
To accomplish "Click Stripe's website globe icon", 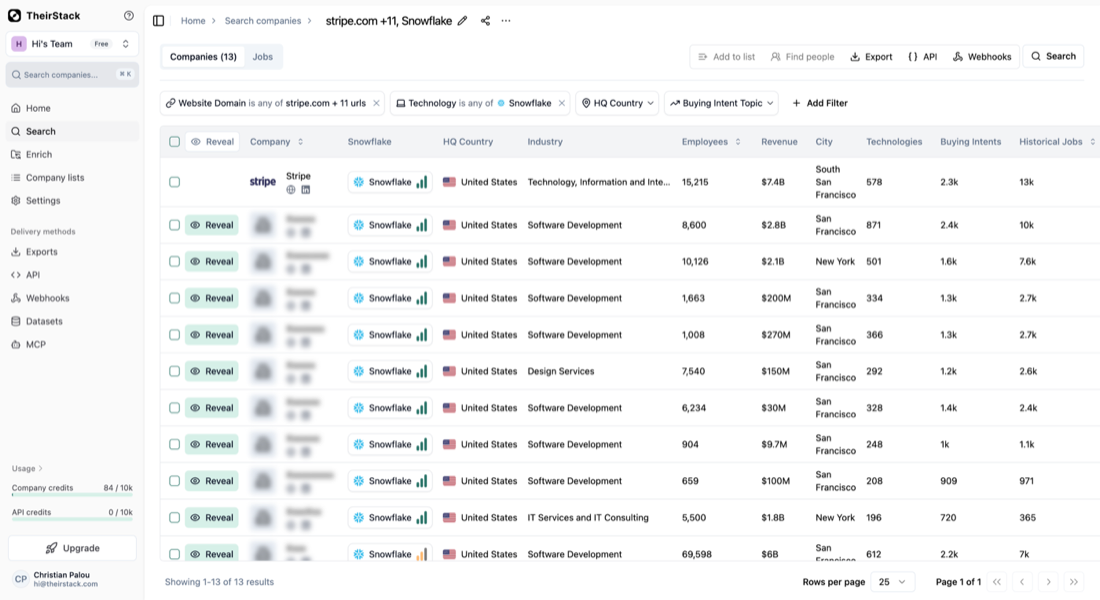I will pos(291,189).
